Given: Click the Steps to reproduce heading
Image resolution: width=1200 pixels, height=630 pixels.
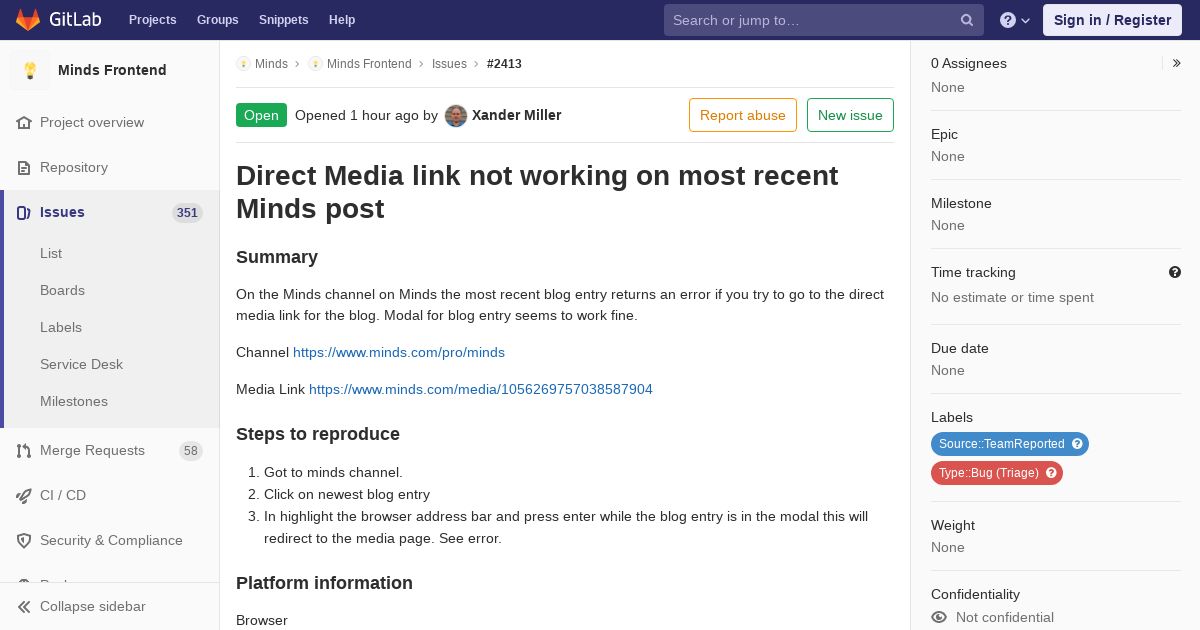Looking at the screenshot, I should (x=318, y=434).
